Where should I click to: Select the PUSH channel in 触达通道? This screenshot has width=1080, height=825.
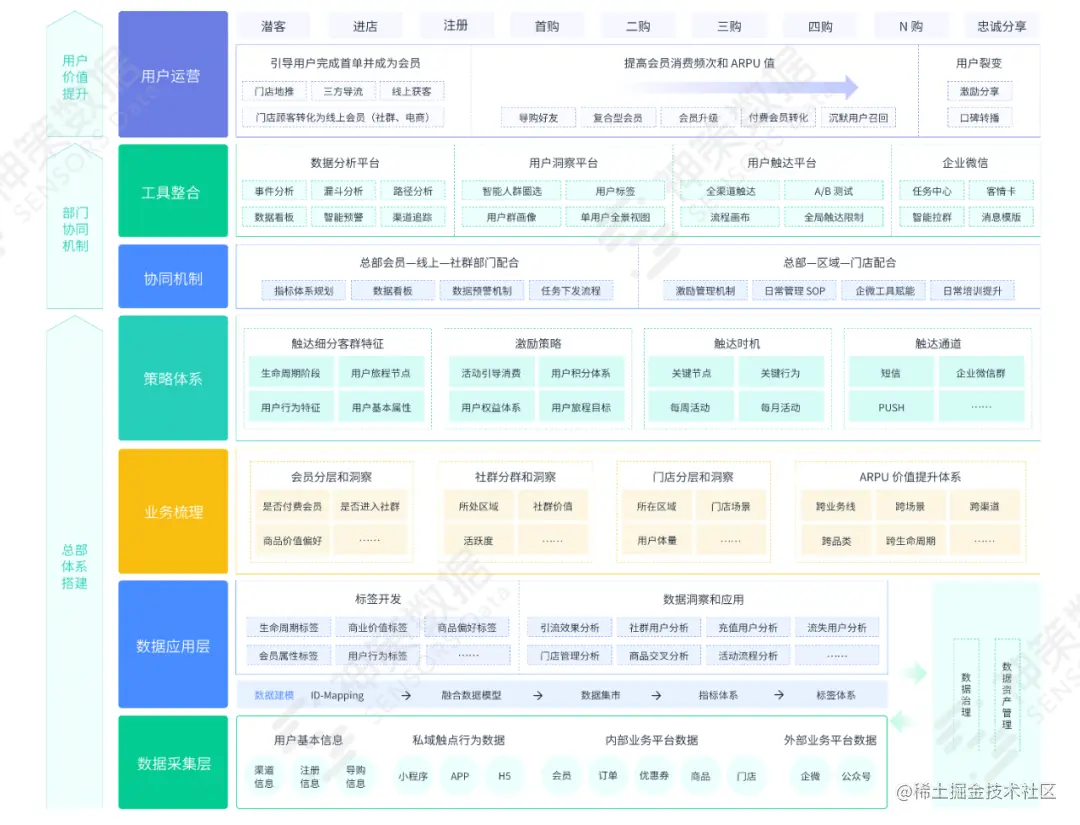tap(889, 406)
